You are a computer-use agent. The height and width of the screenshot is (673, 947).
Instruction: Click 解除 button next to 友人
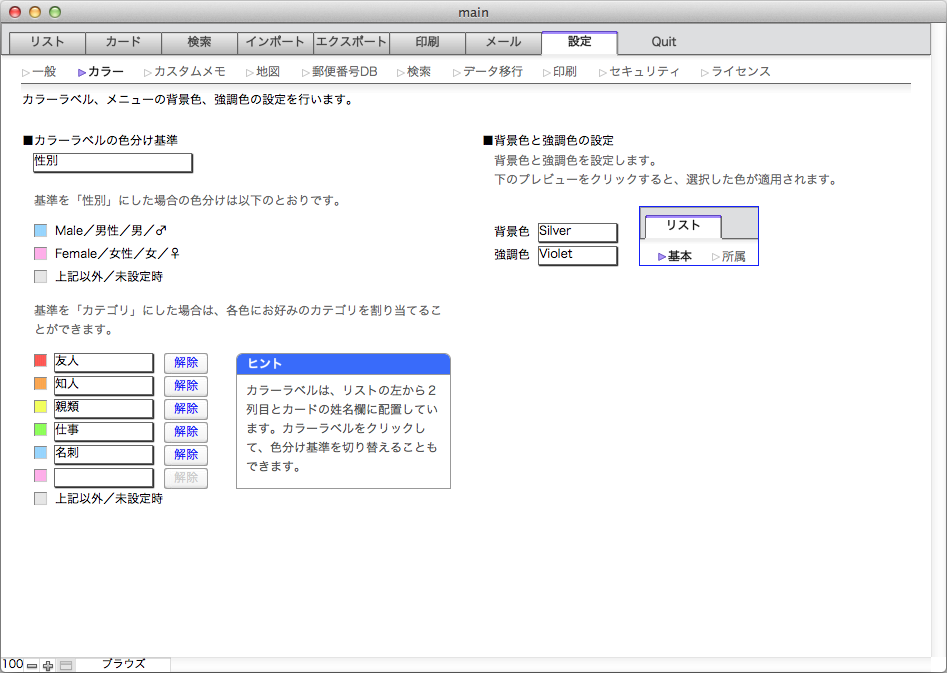186,363
